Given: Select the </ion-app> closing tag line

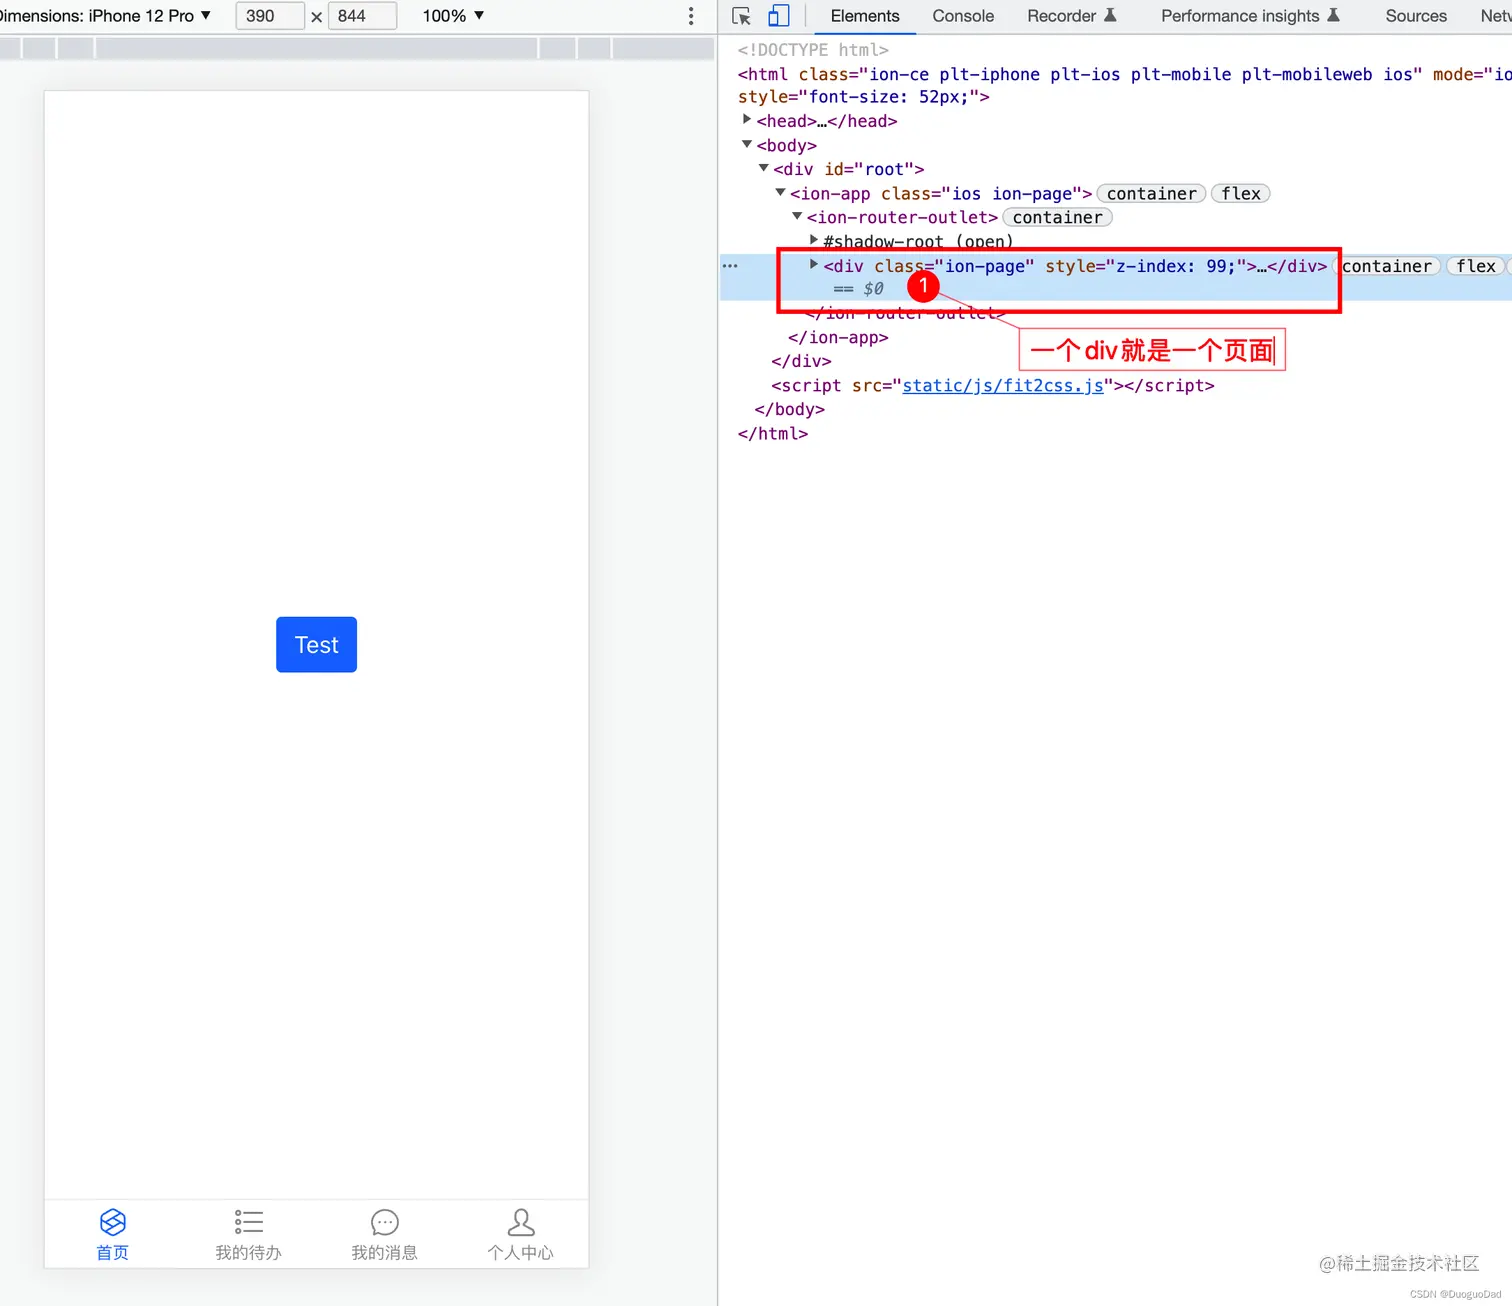Looking at the screenshot, I should click(x=838, y=337).
